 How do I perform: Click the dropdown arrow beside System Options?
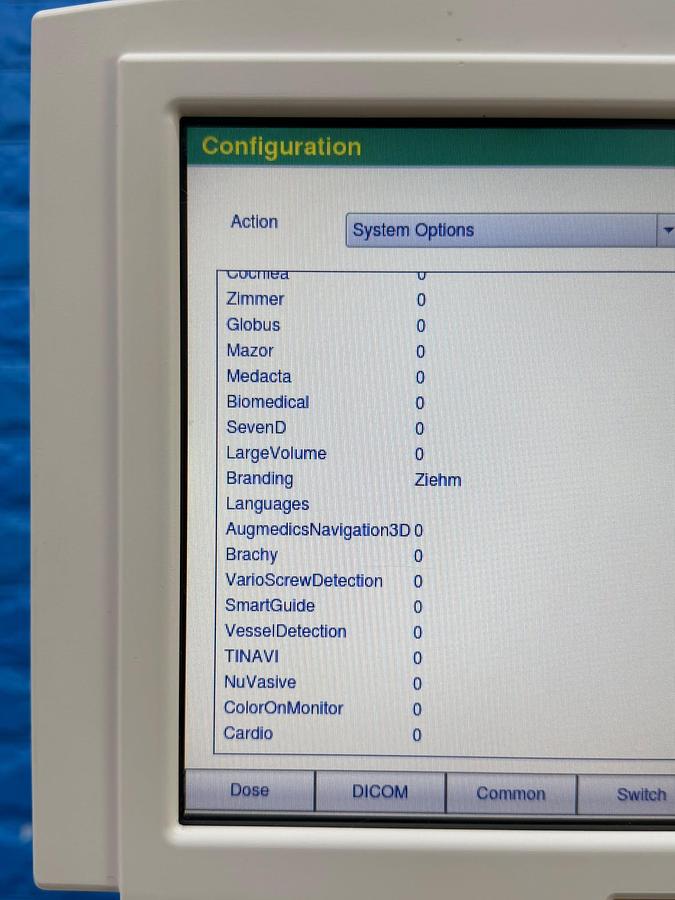pos(666,230)
